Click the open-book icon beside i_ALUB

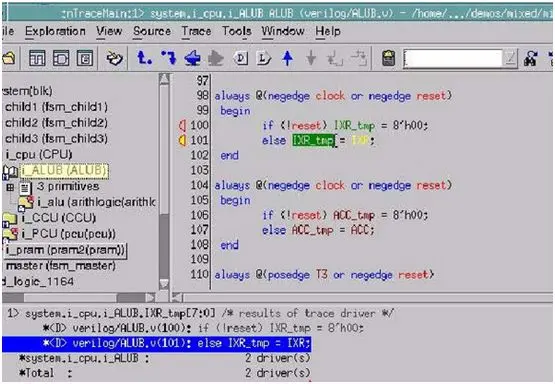(x=10, y=172)
